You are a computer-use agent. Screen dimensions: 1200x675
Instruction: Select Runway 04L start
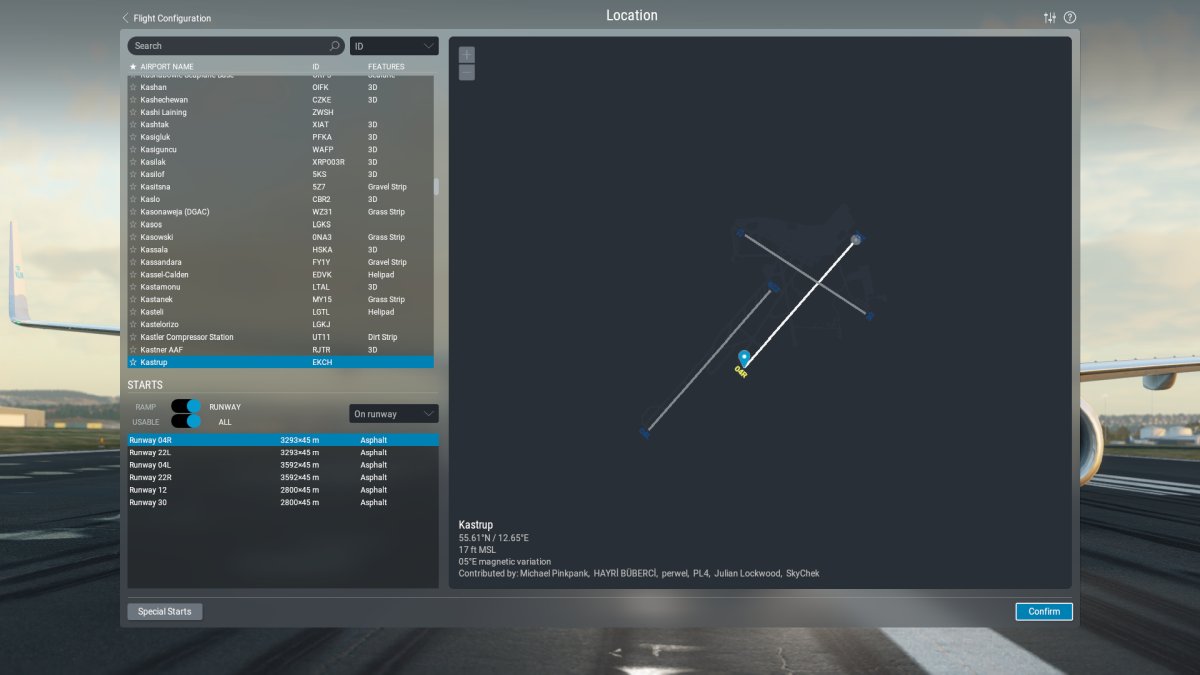click(282, 465)
